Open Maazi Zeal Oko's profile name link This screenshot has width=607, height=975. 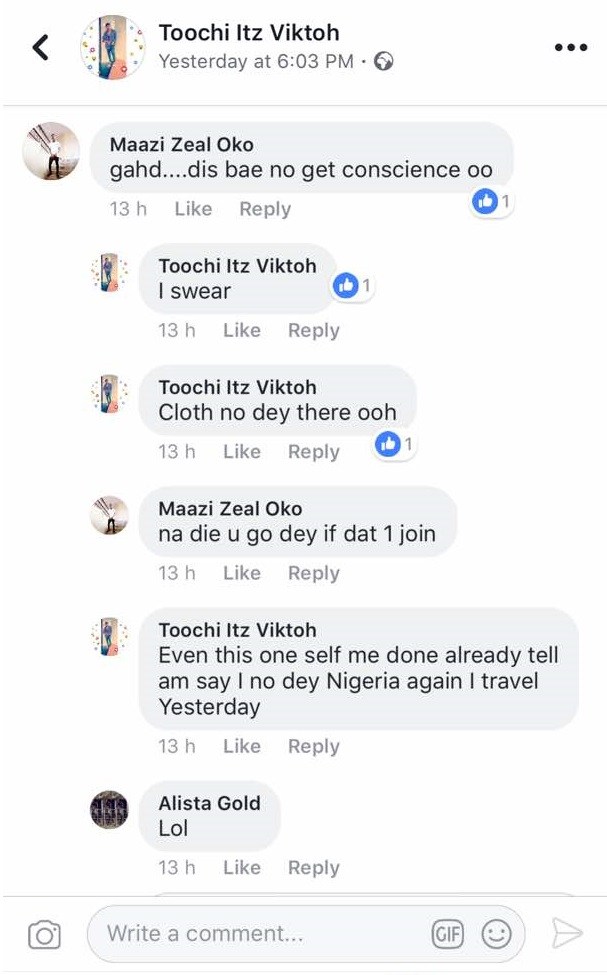pyautogui.click(x=181, y=144)
